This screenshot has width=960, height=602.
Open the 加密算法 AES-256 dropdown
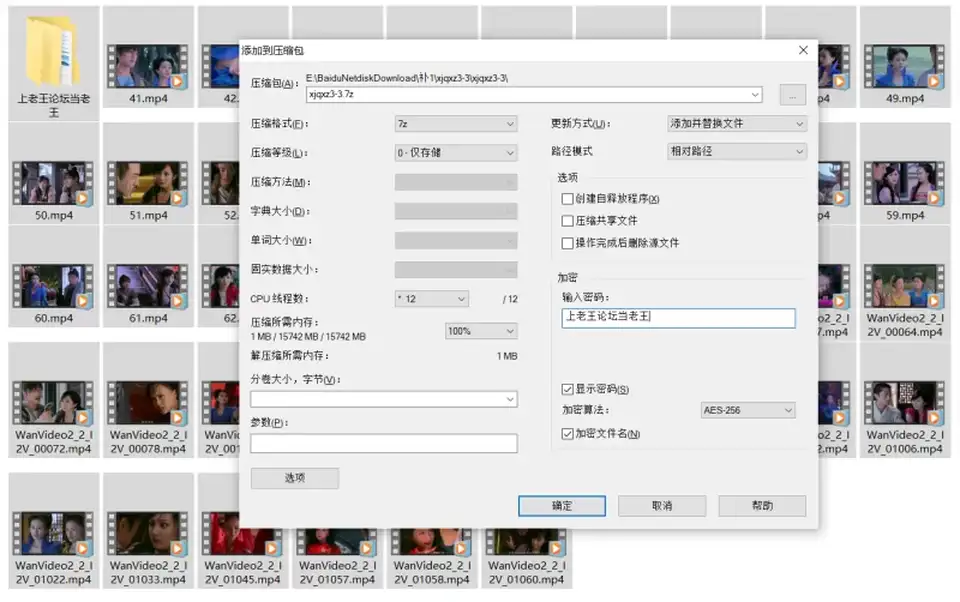(748, 410)
